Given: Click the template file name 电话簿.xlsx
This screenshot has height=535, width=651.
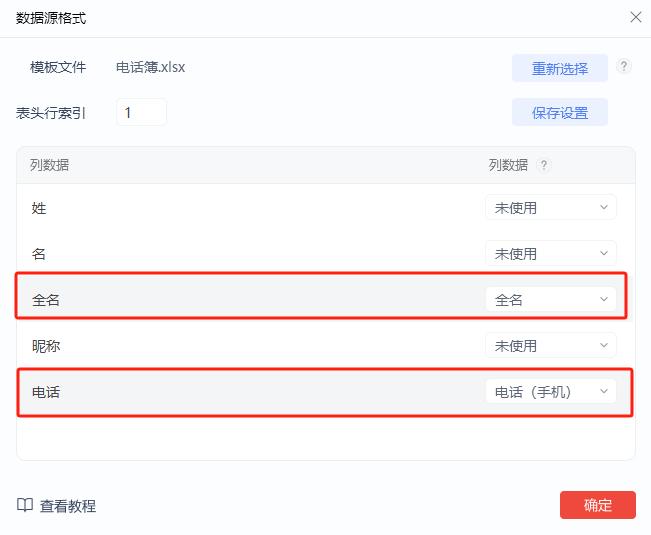Looking at the screenshot, I should coord(151,68).
